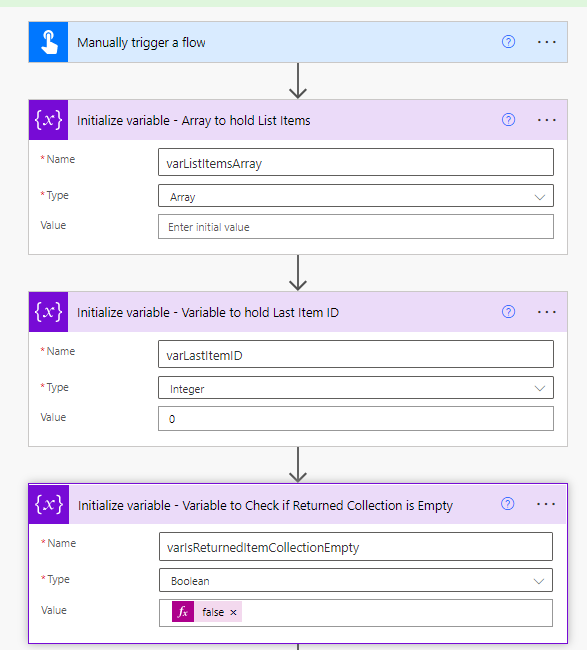
Task: Click the manual trigger hand icon
Action: click(49, 42)
